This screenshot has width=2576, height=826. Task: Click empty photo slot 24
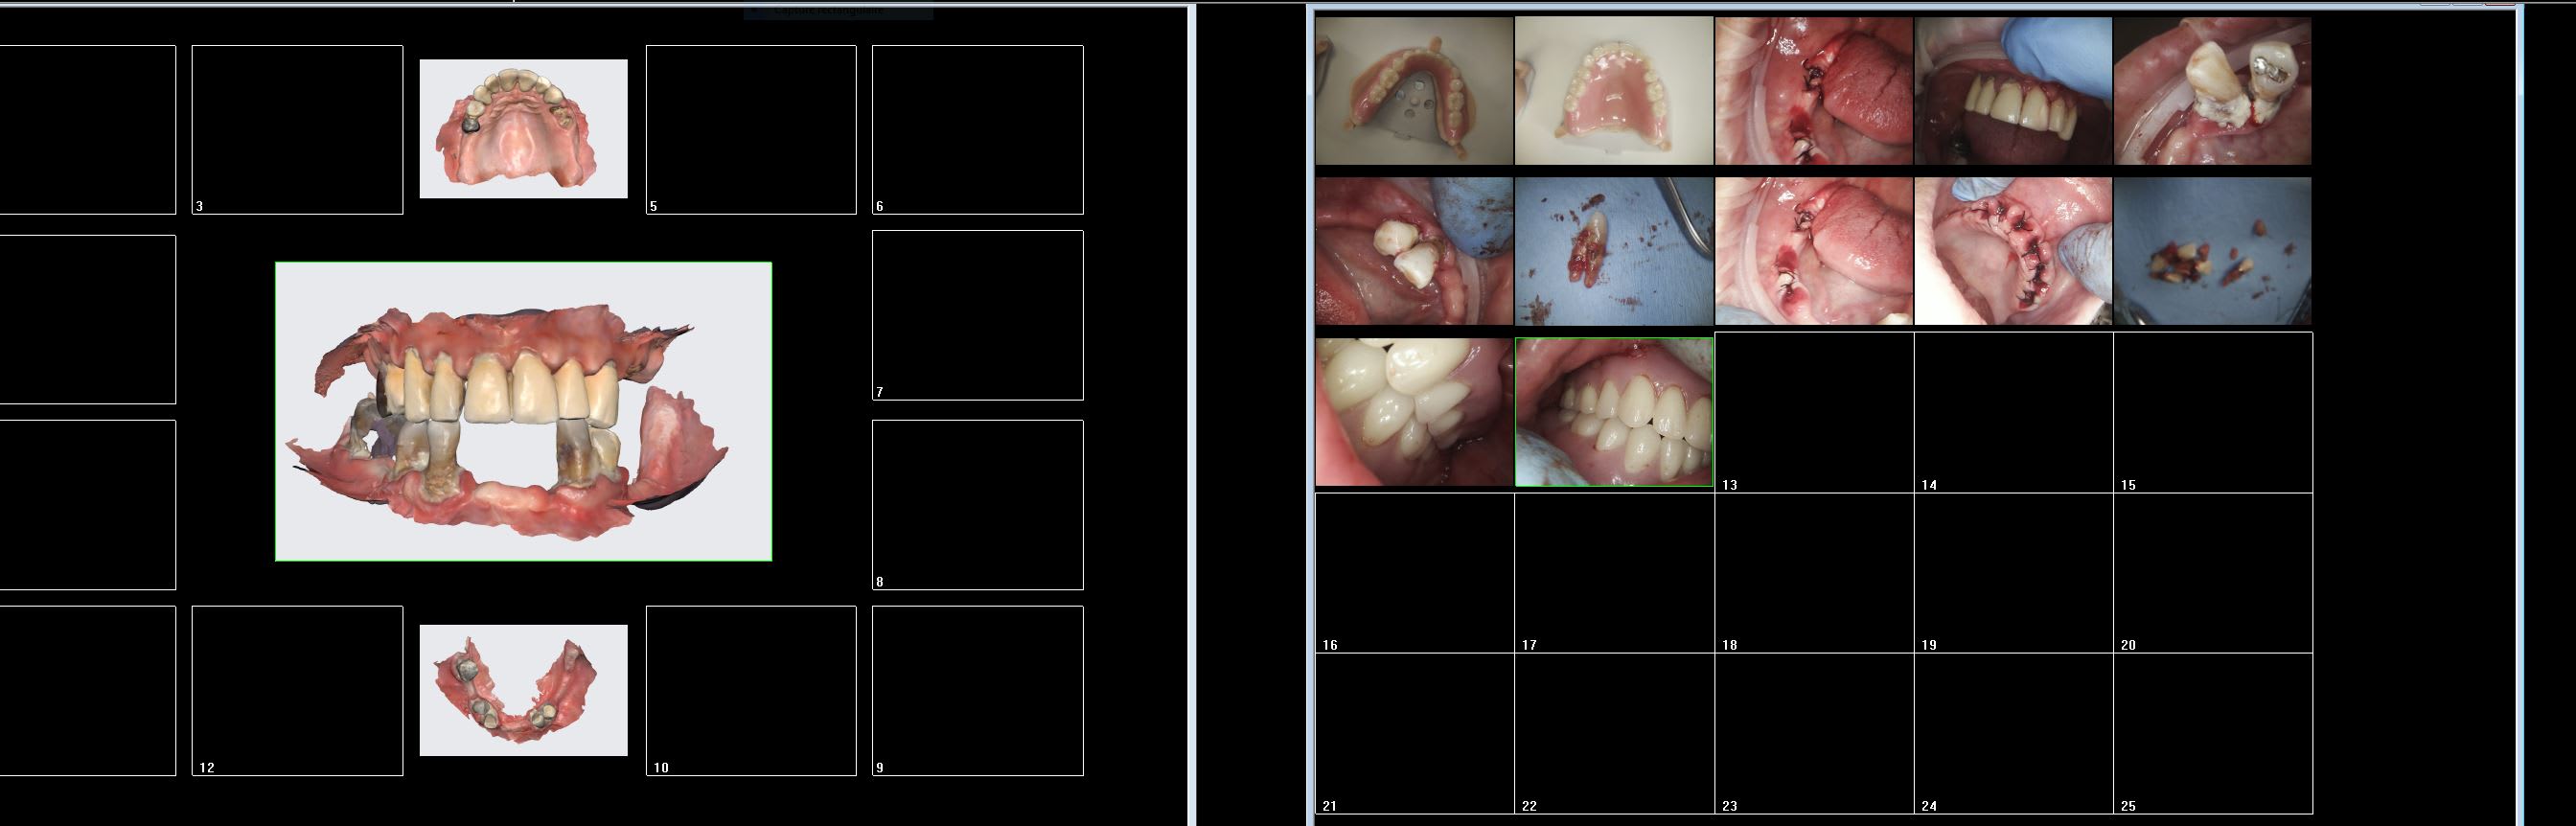pos(2013,733)
